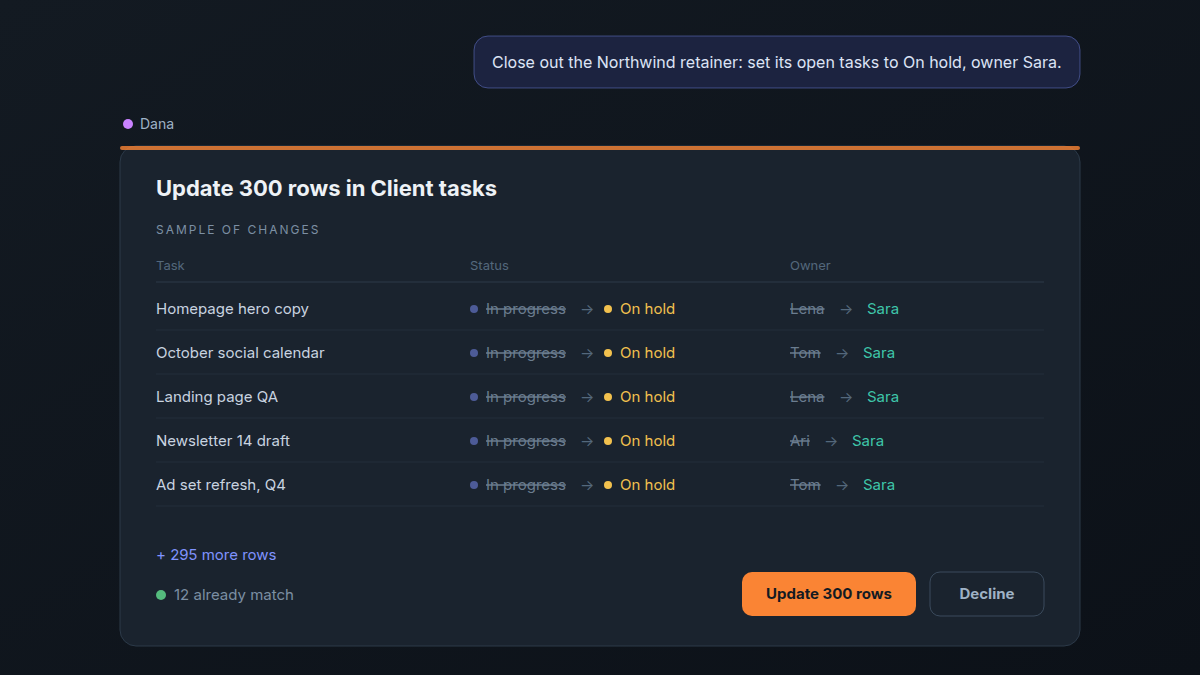Select the Newsletter 14 draft task
1200x675 pixels.
click(223, 441)
